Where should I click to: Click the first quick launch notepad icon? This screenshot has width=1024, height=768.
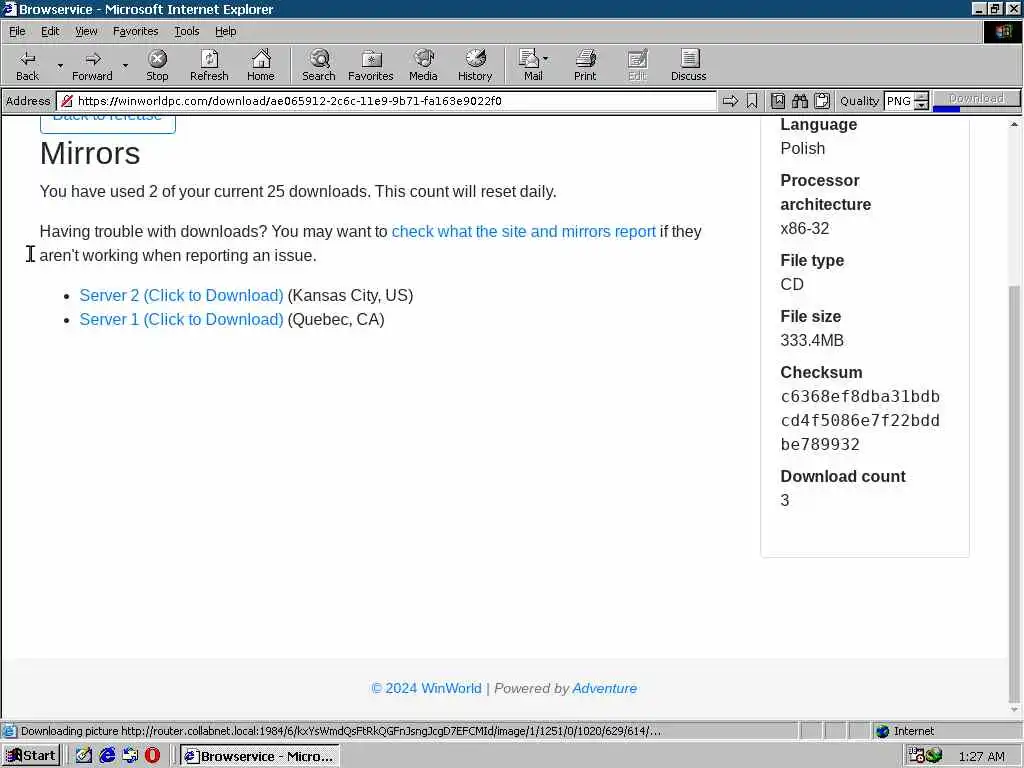point(84,756)
